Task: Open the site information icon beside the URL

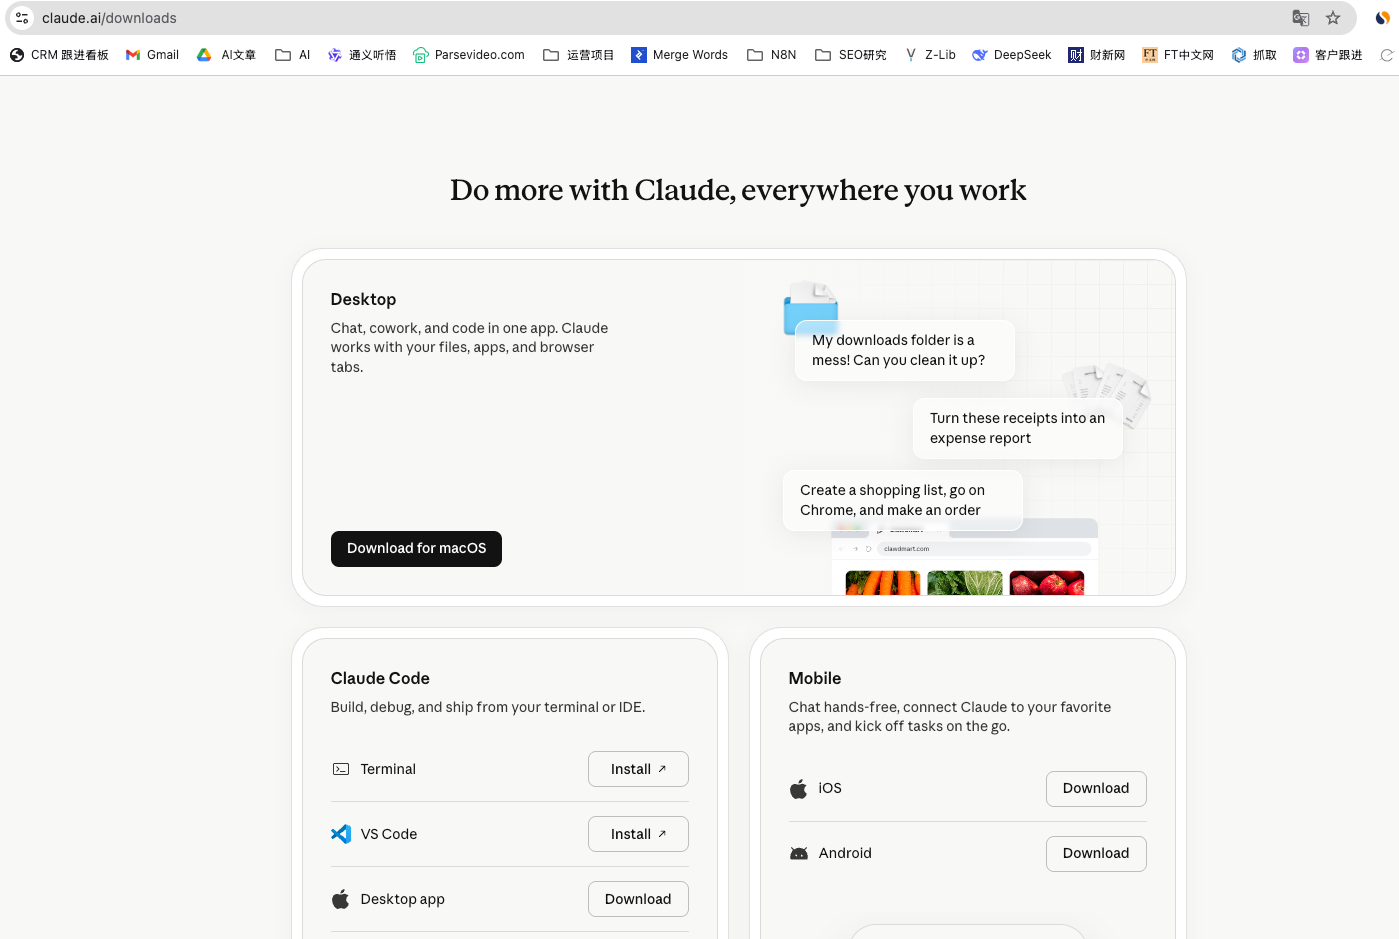Action: tap(22, 18)
